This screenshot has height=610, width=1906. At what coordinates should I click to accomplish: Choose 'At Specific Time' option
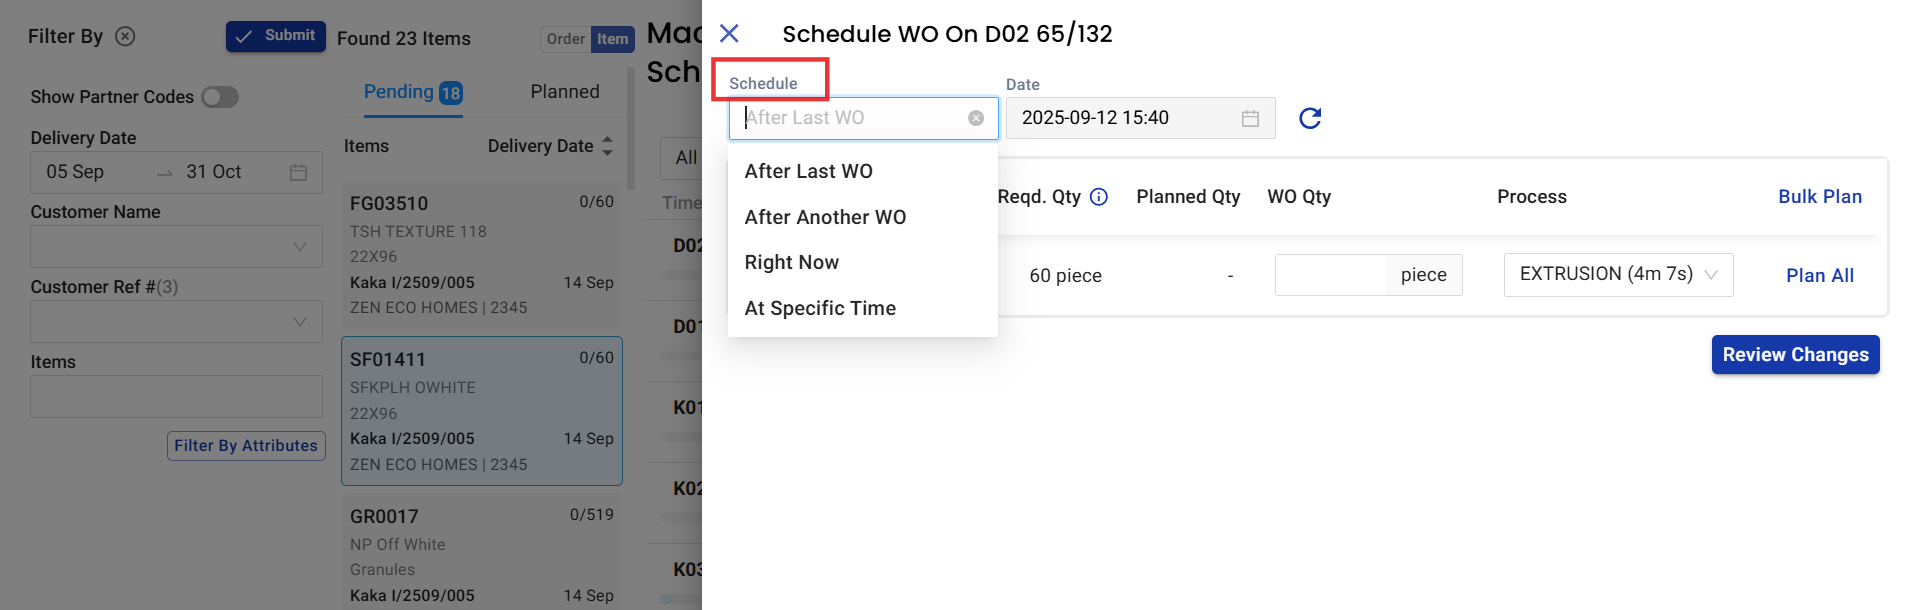820,308
